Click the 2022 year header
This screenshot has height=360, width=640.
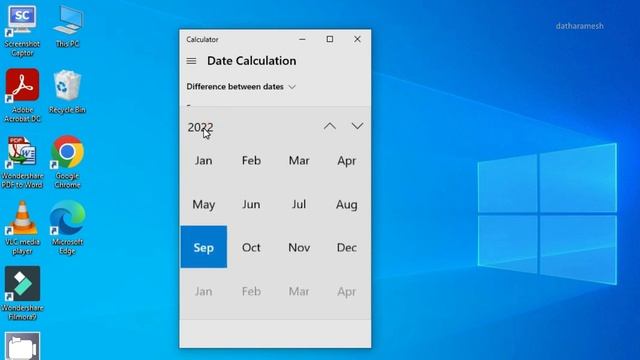pyautogui.click(x=200, y=127)
